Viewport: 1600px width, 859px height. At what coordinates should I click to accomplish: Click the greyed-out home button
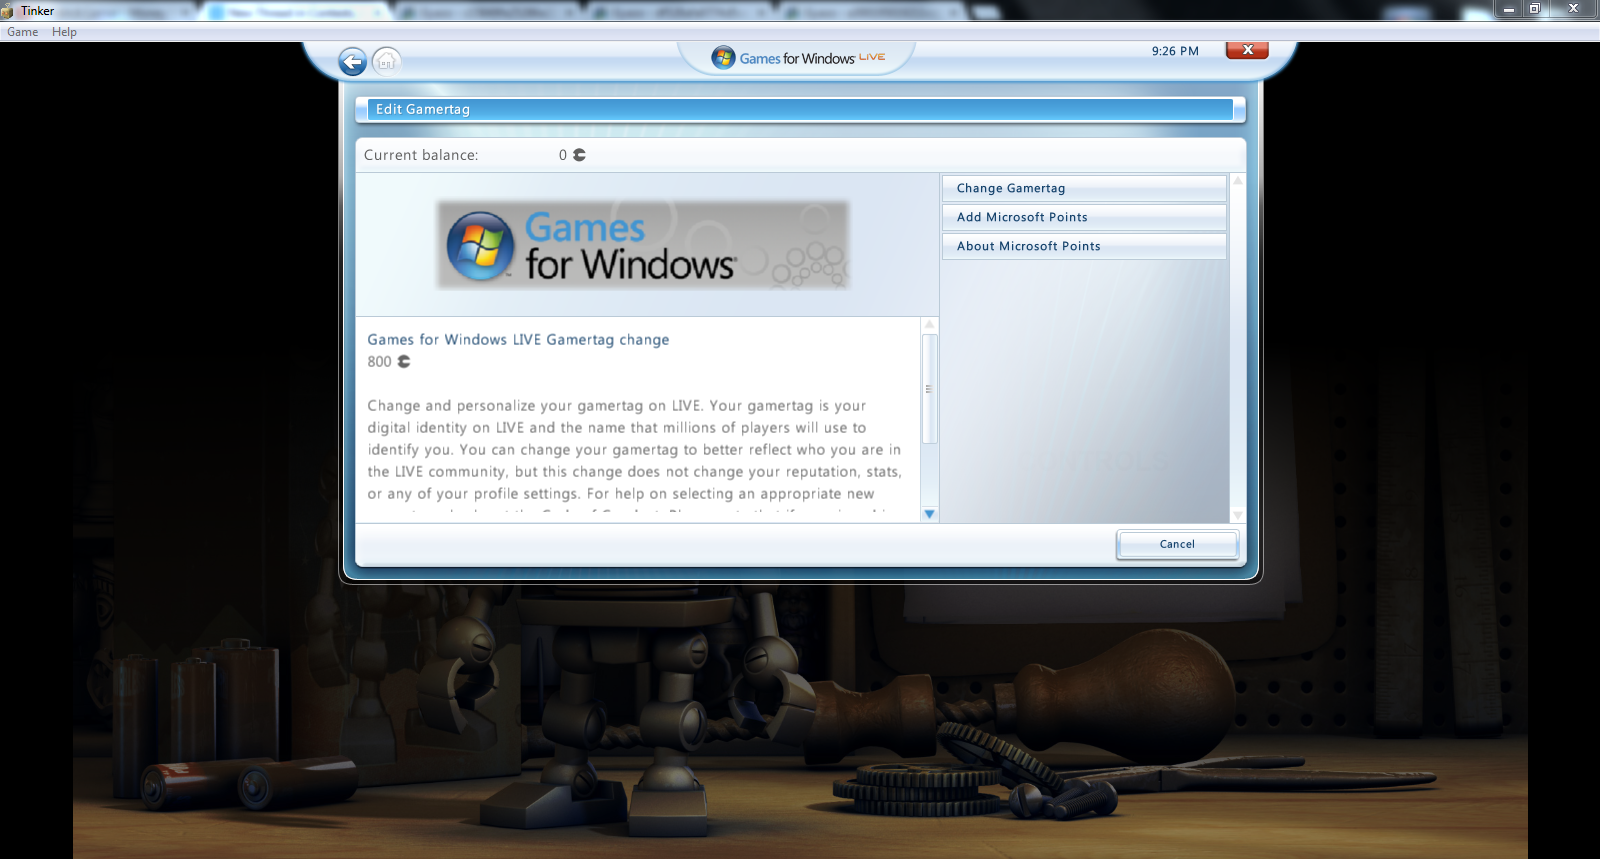[x=386, y=62]
